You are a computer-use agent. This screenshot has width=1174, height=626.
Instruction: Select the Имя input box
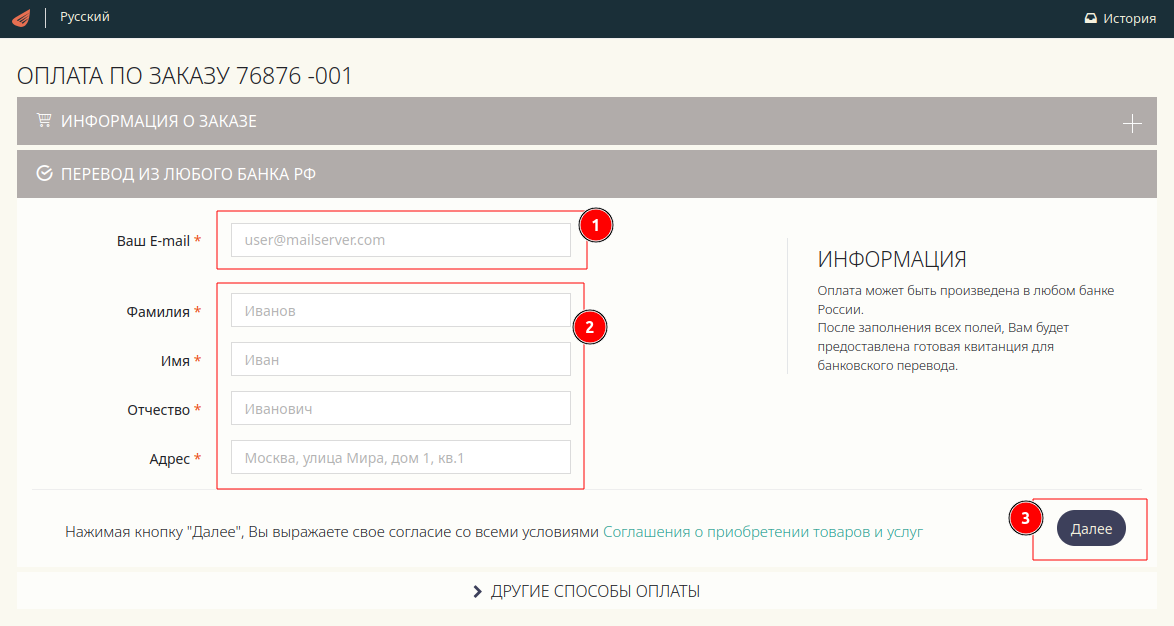(400, 359)
